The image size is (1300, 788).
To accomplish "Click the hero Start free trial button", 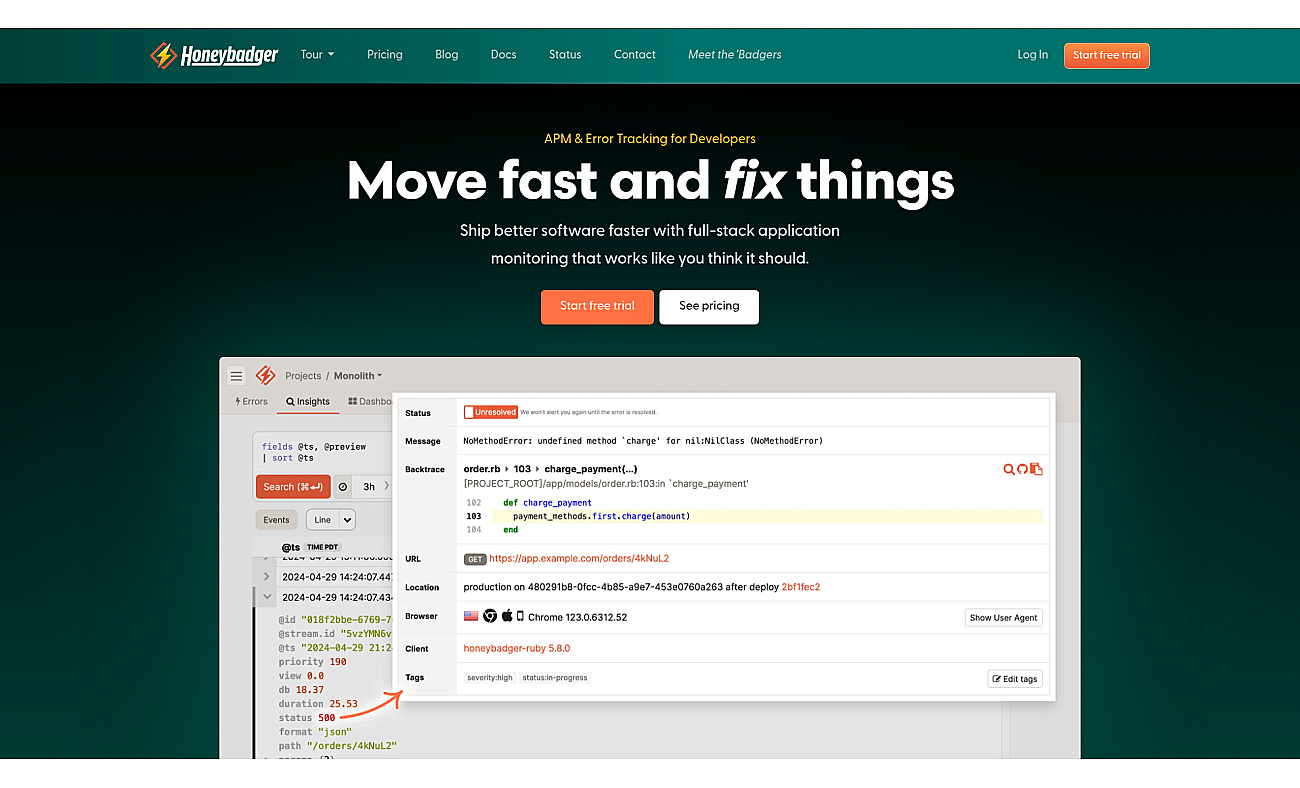I will pos(597,307).
